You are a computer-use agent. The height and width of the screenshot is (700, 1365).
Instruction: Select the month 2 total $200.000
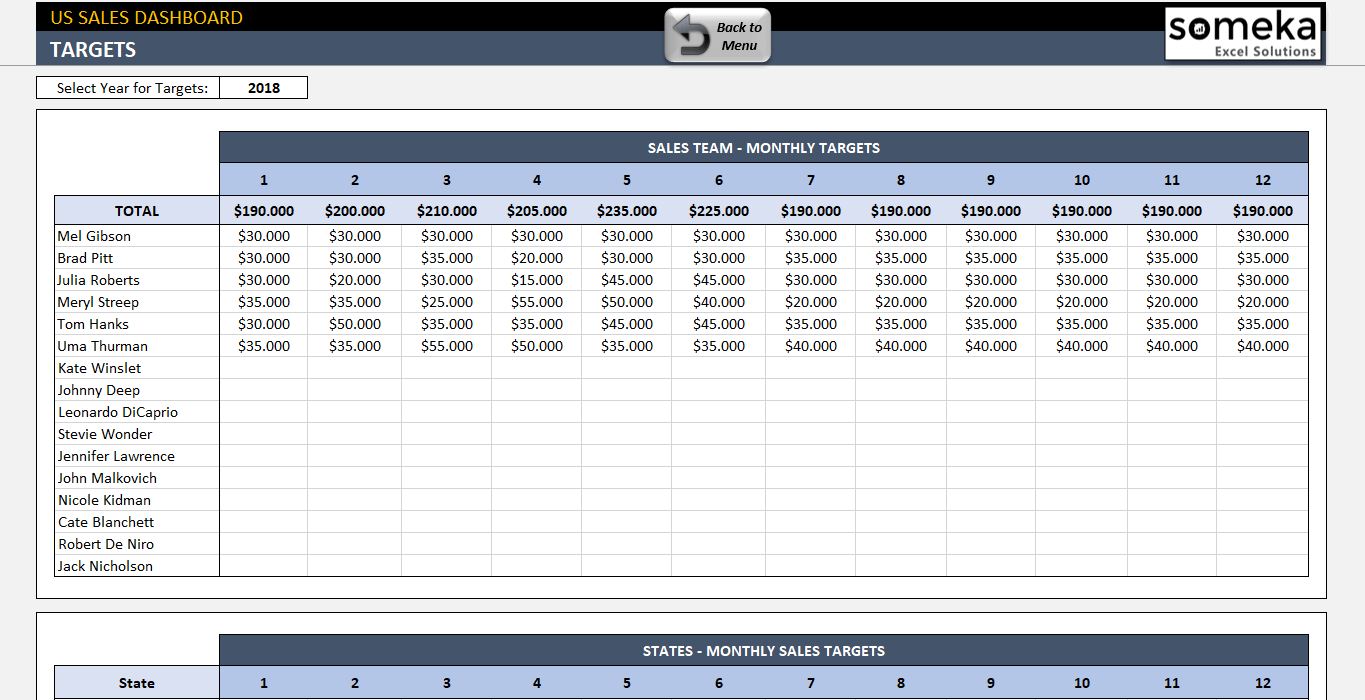pyautogui.click(x=355, y=211)
